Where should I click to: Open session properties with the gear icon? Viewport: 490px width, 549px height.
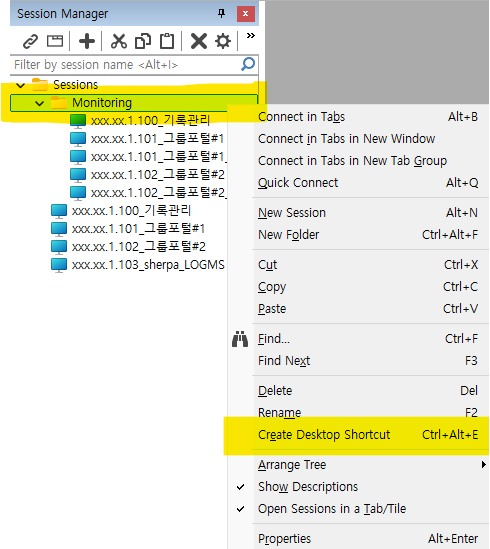pos(223,41)
